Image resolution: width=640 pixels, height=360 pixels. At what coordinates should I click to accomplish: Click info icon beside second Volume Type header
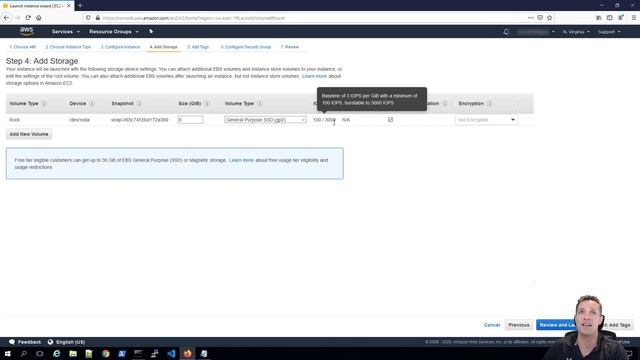[260, 104]
